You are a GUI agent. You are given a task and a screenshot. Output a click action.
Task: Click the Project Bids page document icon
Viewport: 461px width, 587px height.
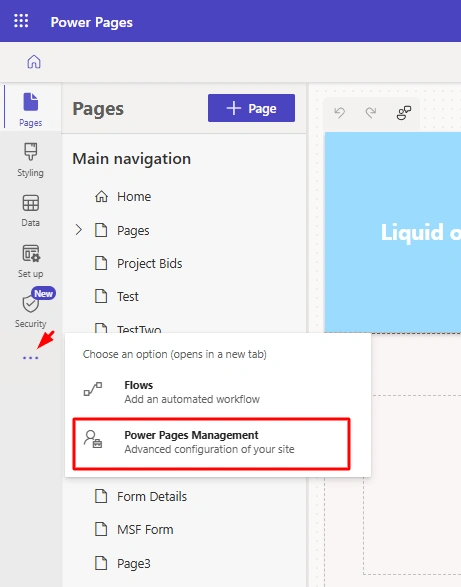[x=101, y=263]
